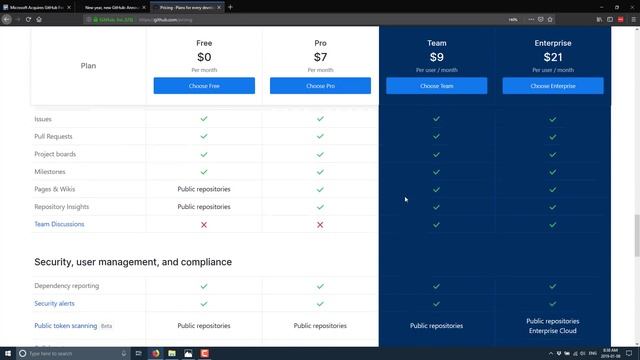Reset the page zoom level indicator

pyautogui.click(x=513, y=20)
